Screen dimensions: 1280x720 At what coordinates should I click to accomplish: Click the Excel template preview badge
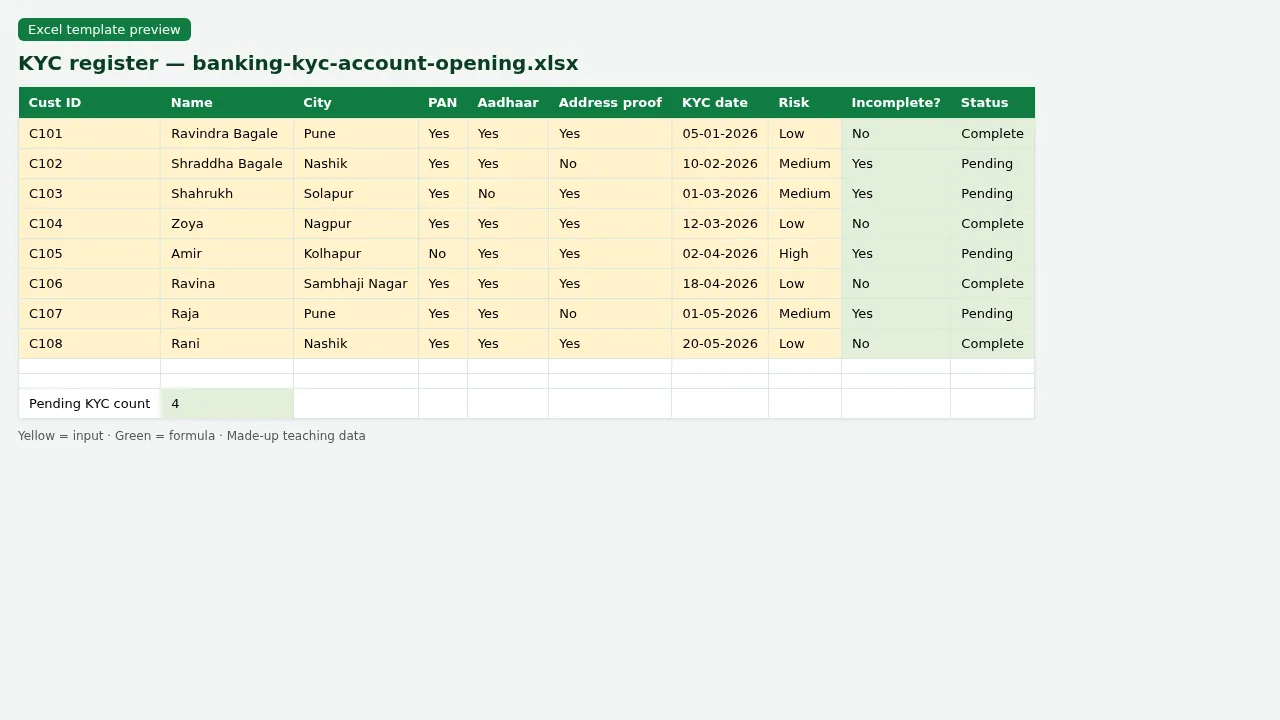tap(104, 30)
